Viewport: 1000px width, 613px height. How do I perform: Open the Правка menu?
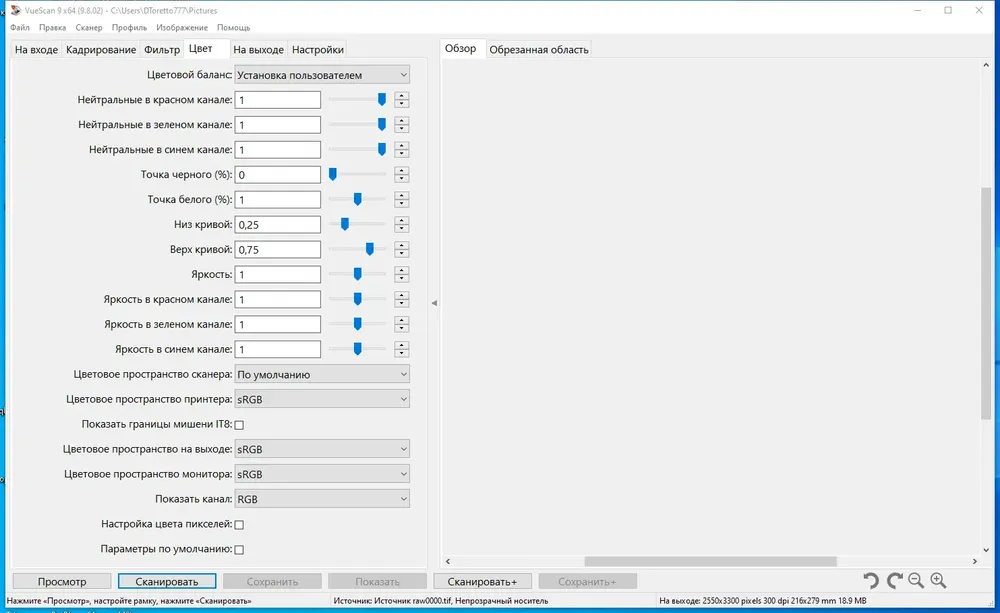[x=52, y=27]
